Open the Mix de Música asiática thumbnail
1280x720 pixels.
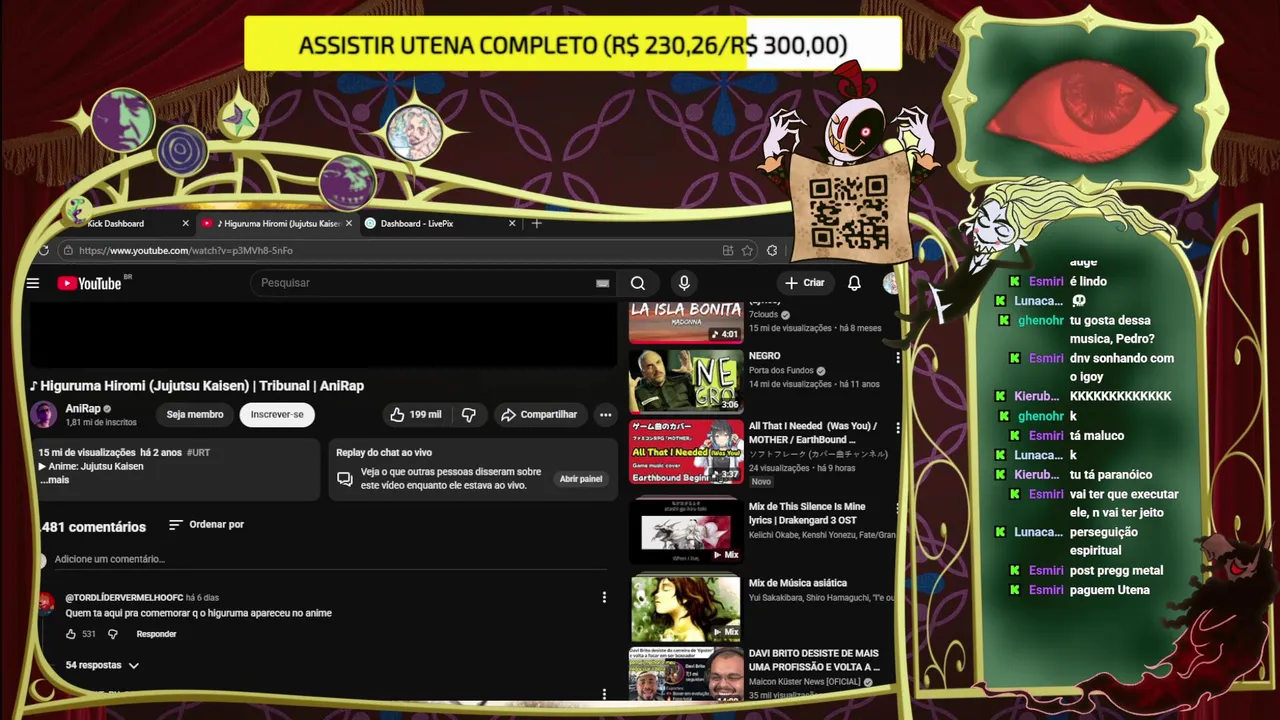pyautogui.click(x=686, y=607)
